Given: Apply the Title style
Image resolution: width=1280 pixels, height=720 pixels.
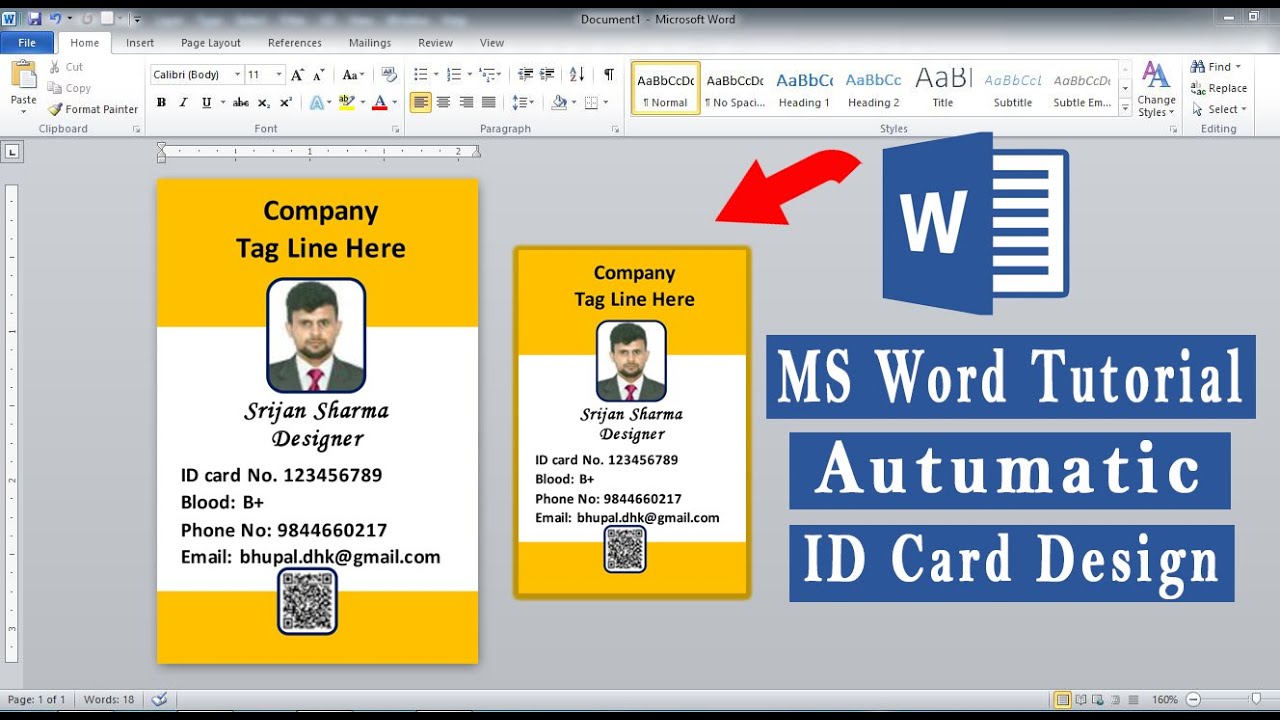Looking at the screenshot, I should coord(943,89).
